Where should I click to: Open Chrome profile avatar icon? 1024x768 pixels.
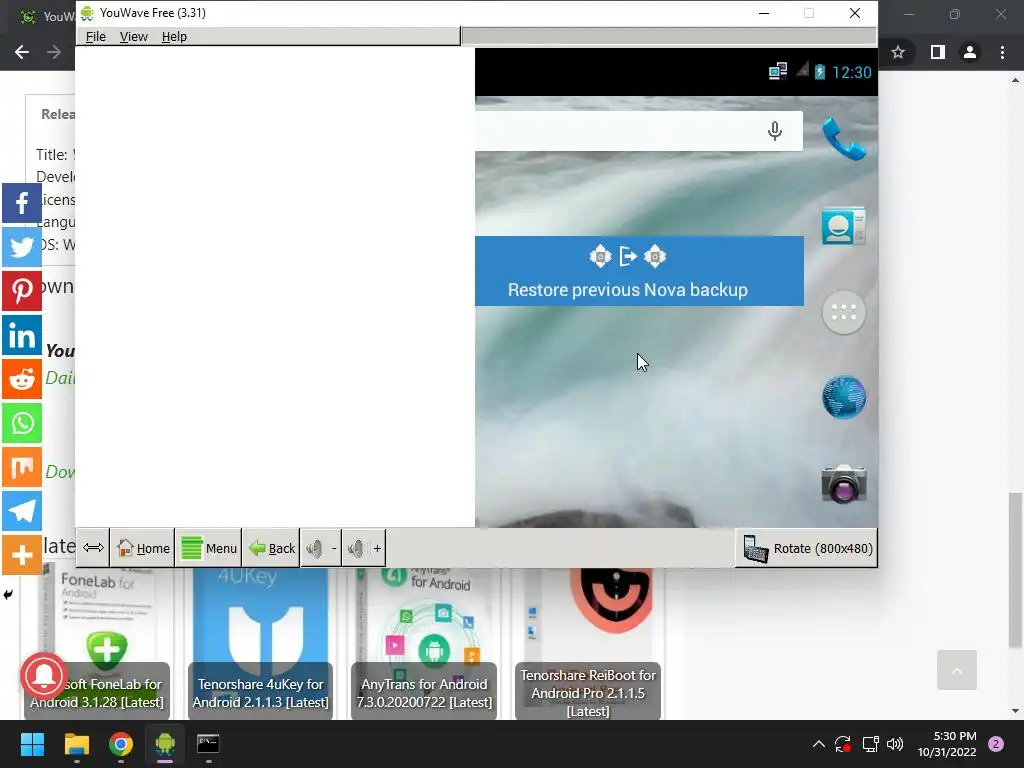tap(970, 52)
